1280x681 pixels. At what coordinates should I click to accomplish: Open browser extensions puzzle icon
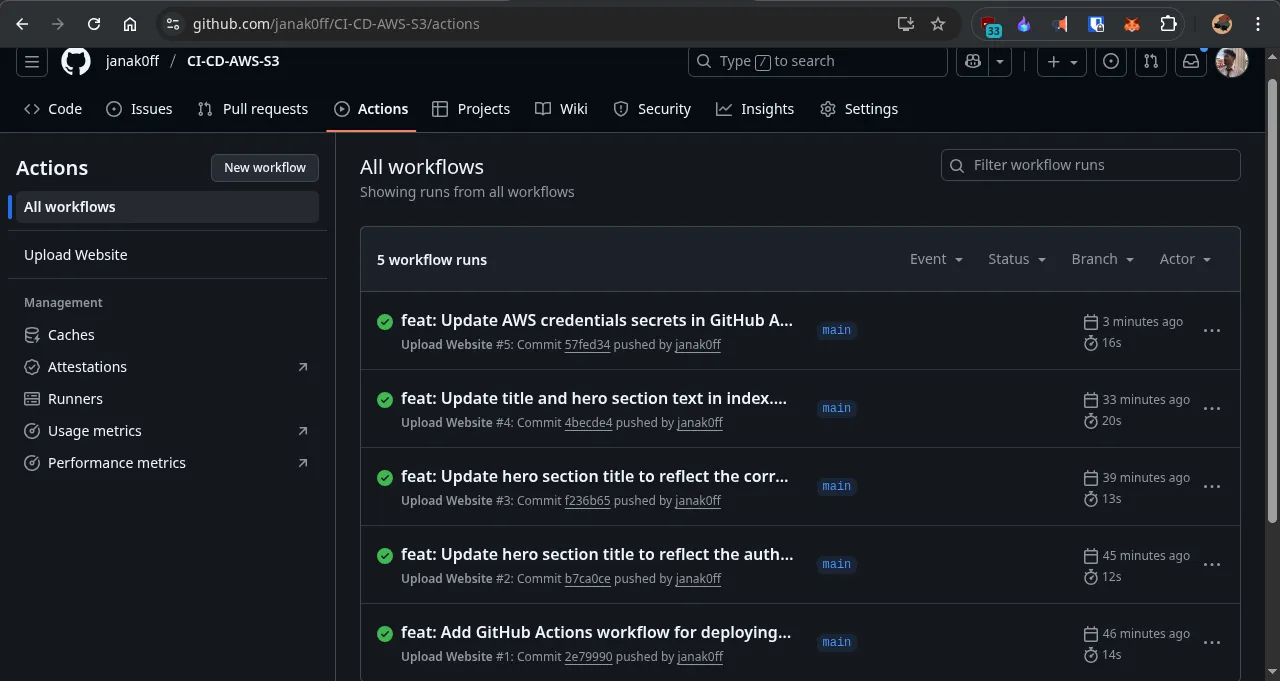click(1168, 24)
